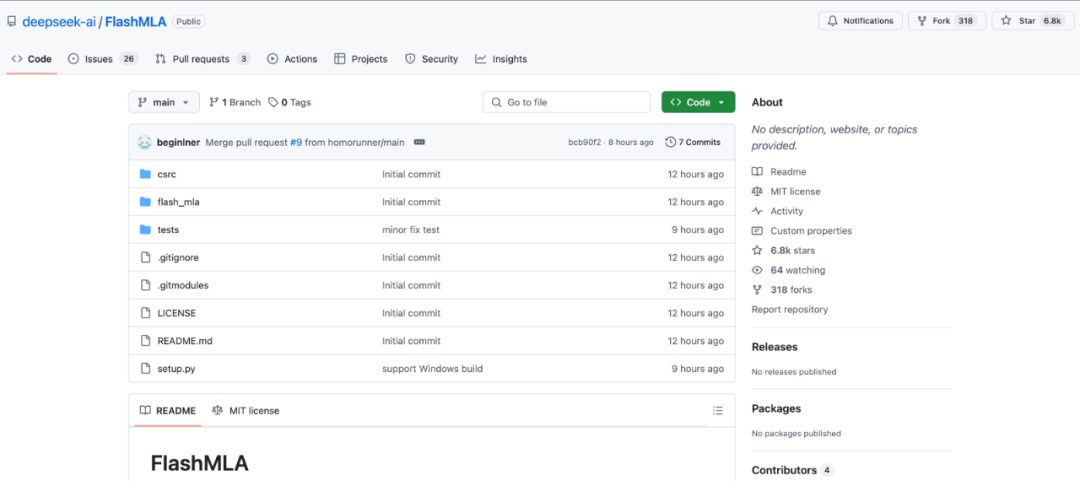Click the Notifications bell button
Image resolution: width=1080 pixels, height=481 pixels.
(860, 21)
